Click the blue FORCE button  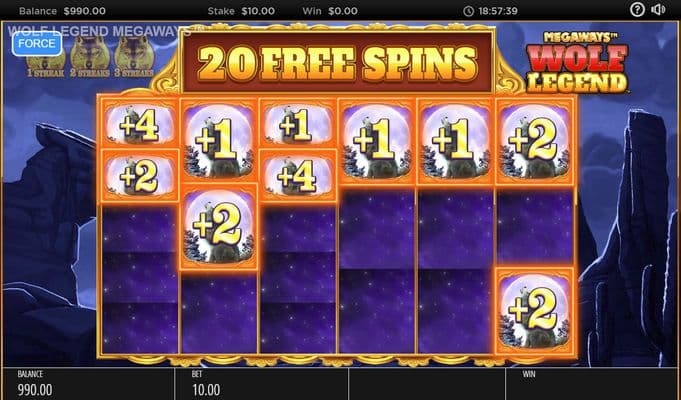tap(37, 43)
